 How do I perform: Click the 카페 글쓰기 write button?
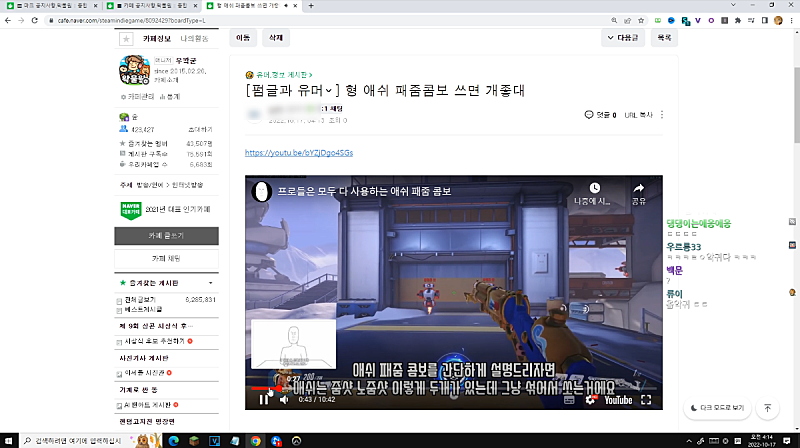pyautogui.click(x=166, y=236)
